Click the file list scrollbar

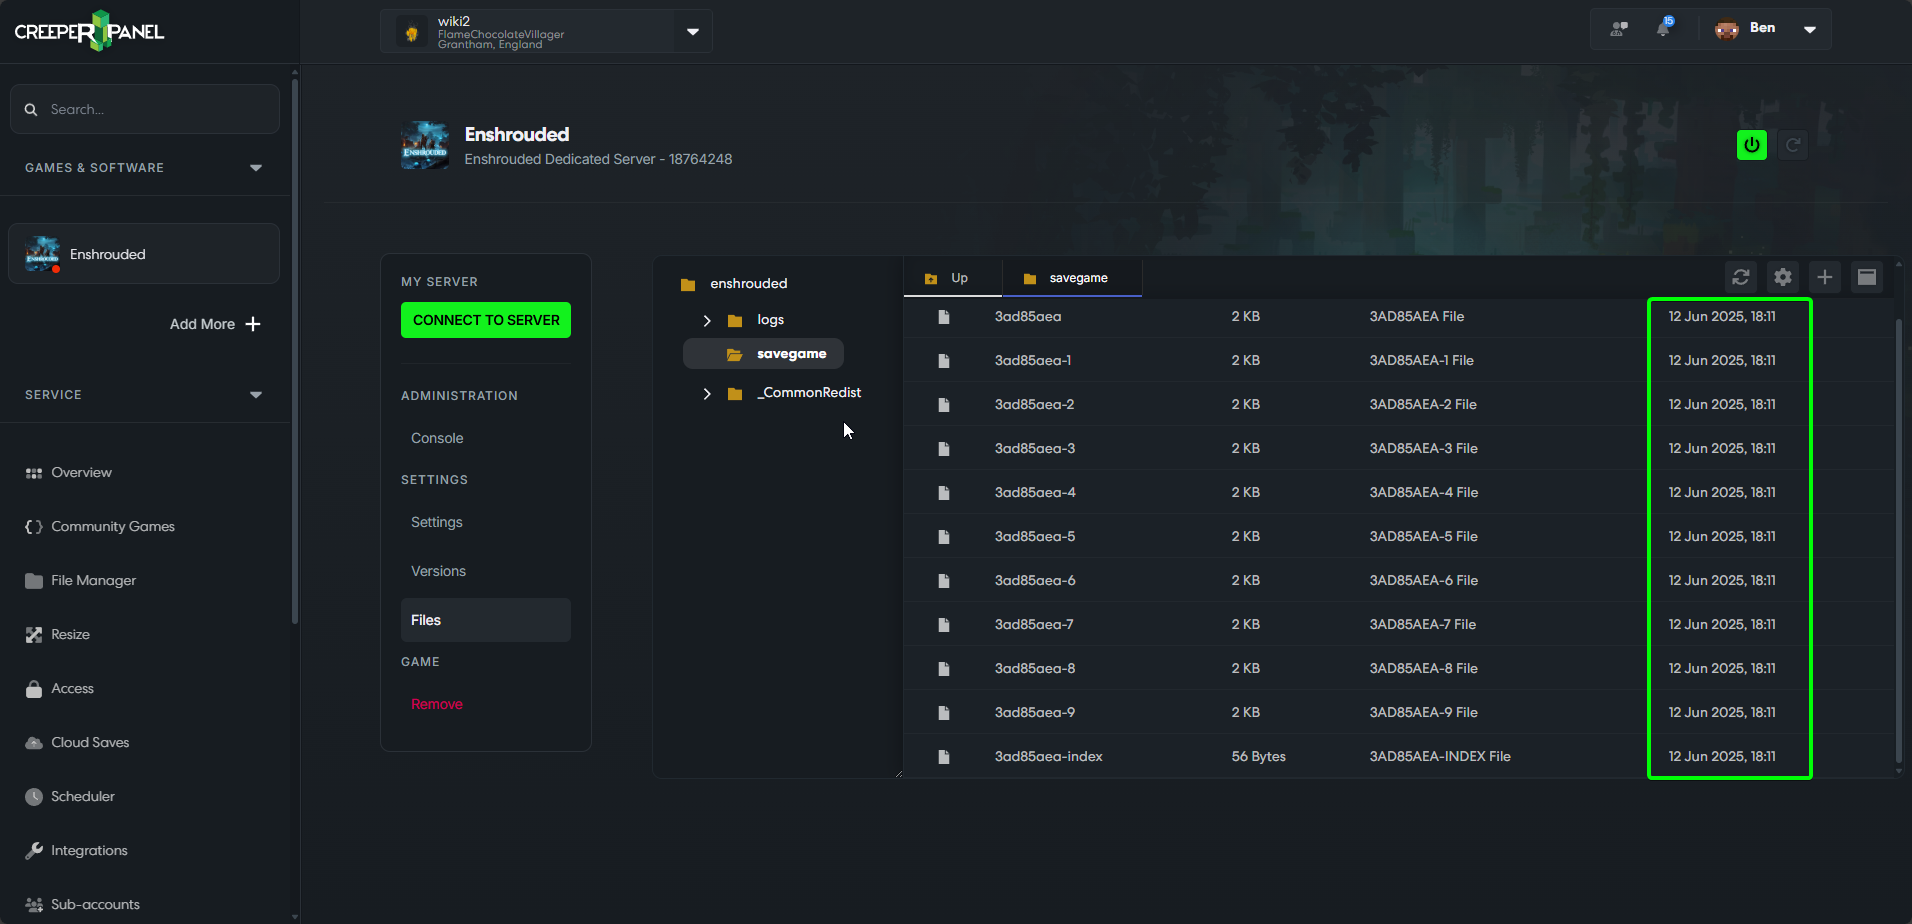pos(1899,540)
